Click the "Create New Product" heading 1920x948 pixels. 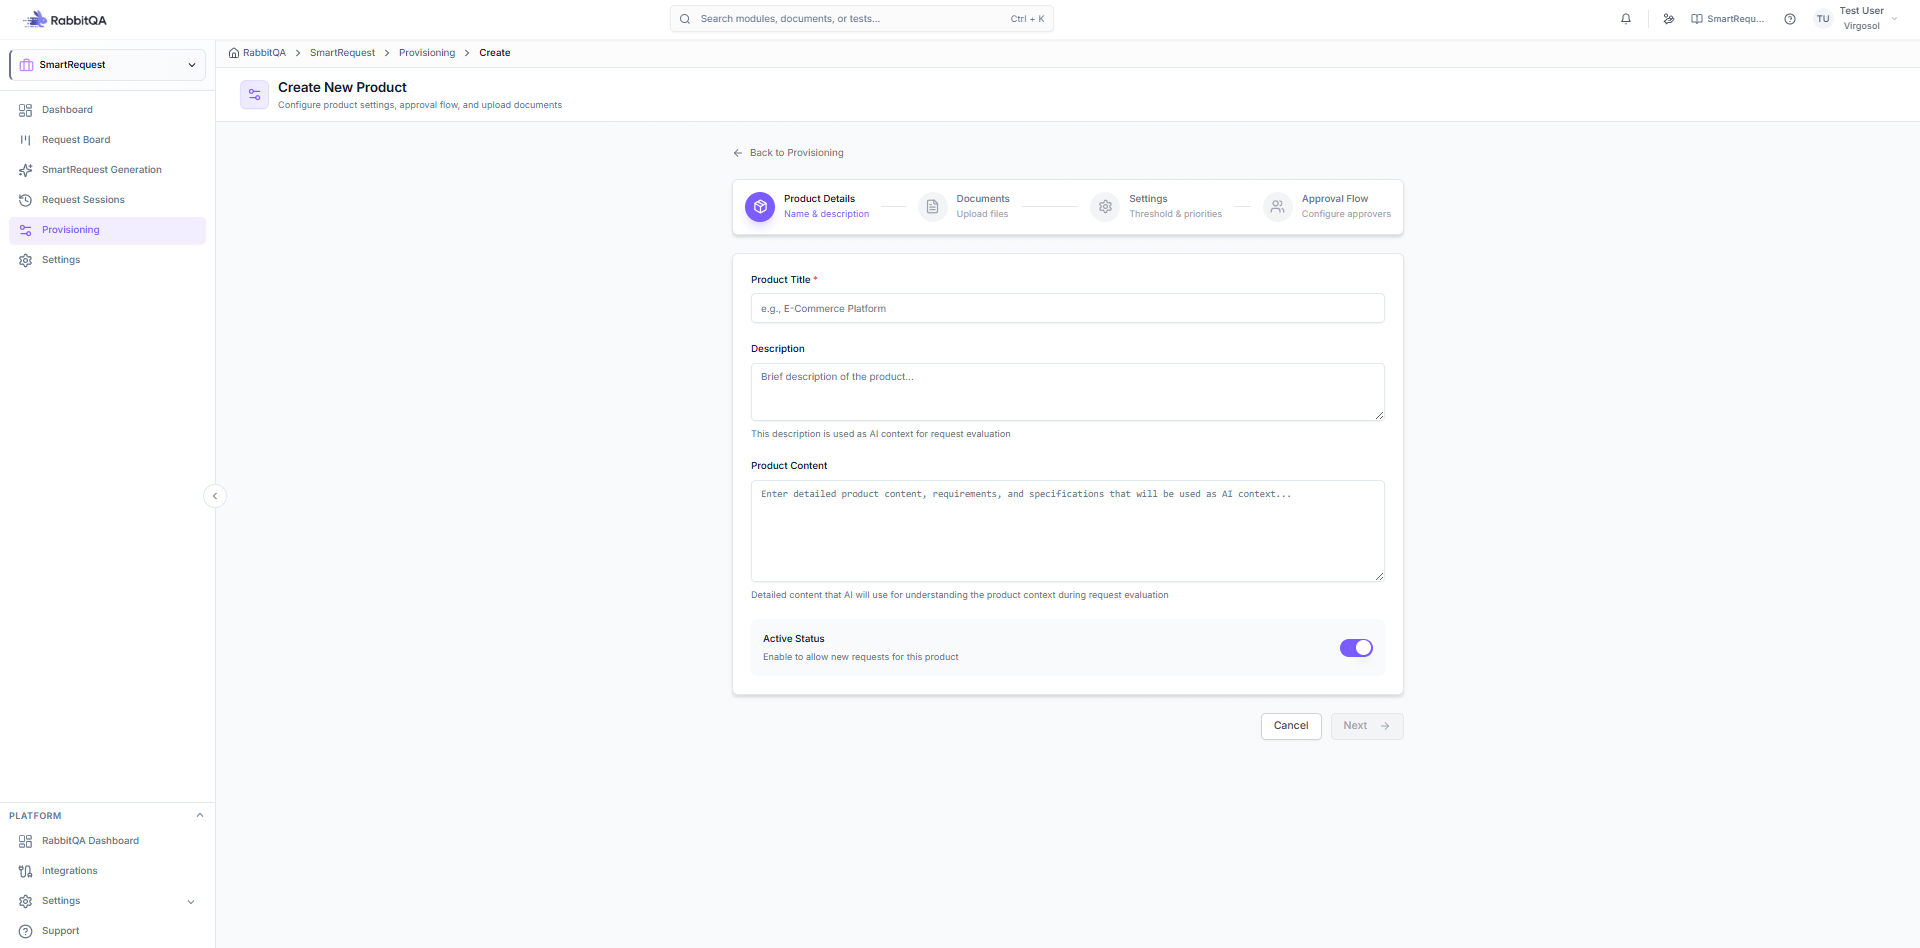tap(342, 88)
